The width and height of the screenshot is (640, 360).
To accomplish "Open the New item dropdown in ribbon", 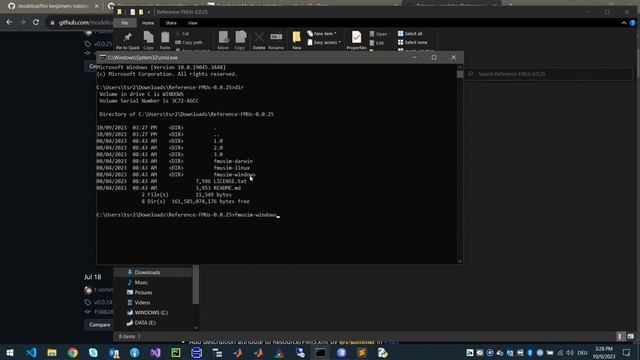I will (322, 33).
